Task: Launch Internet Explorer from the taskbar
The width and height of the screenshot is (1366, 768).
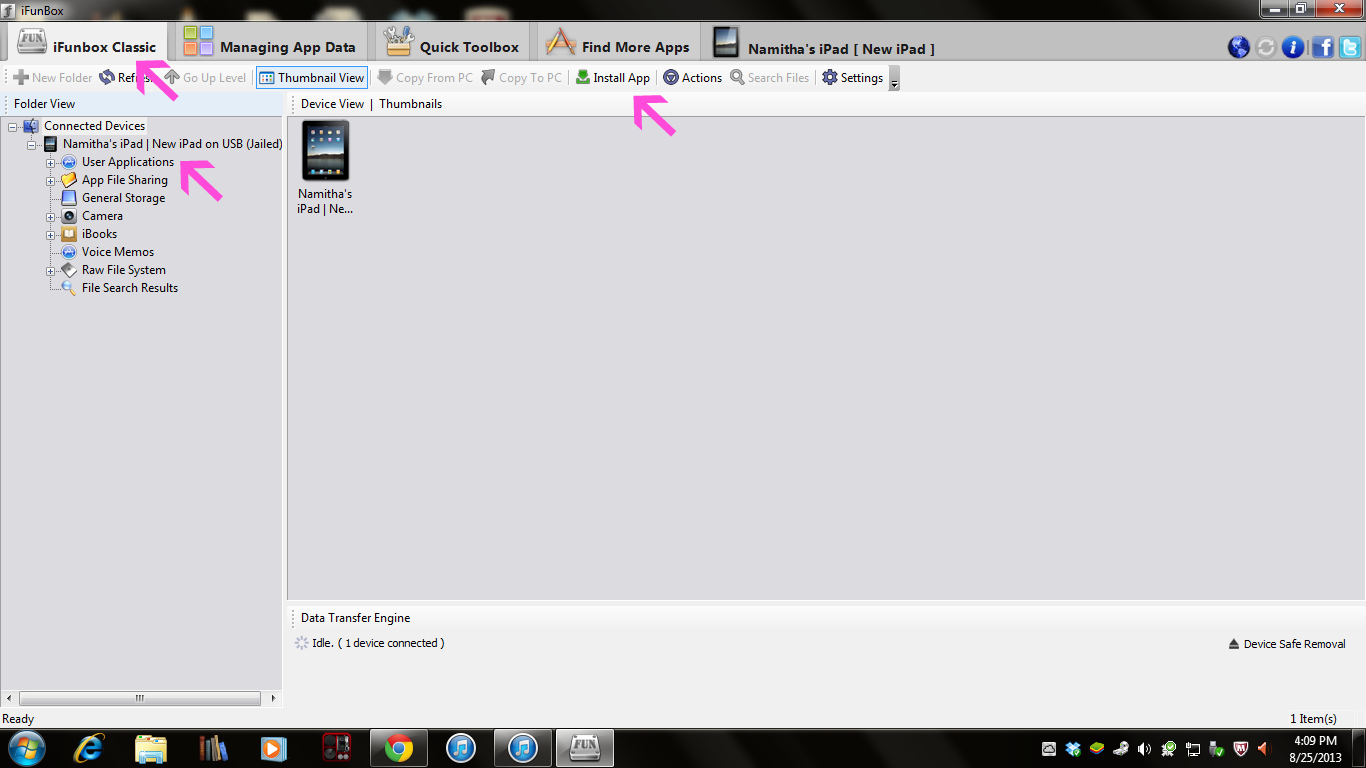Action: click(90, 748)
